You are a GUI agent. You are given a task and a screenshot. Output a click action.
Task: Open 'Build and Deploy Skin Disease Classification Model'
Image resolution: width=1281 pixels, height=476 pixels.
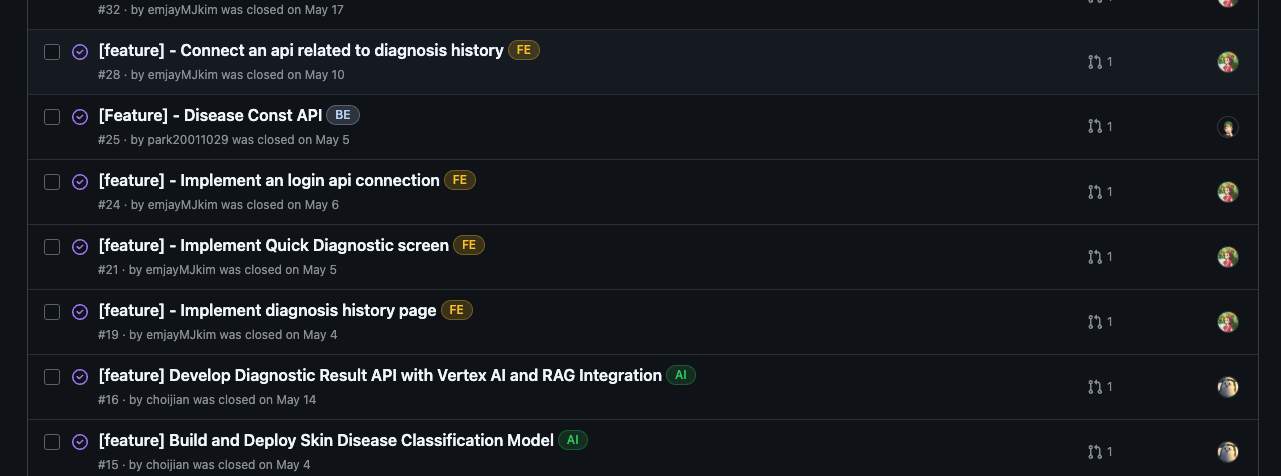326,440
